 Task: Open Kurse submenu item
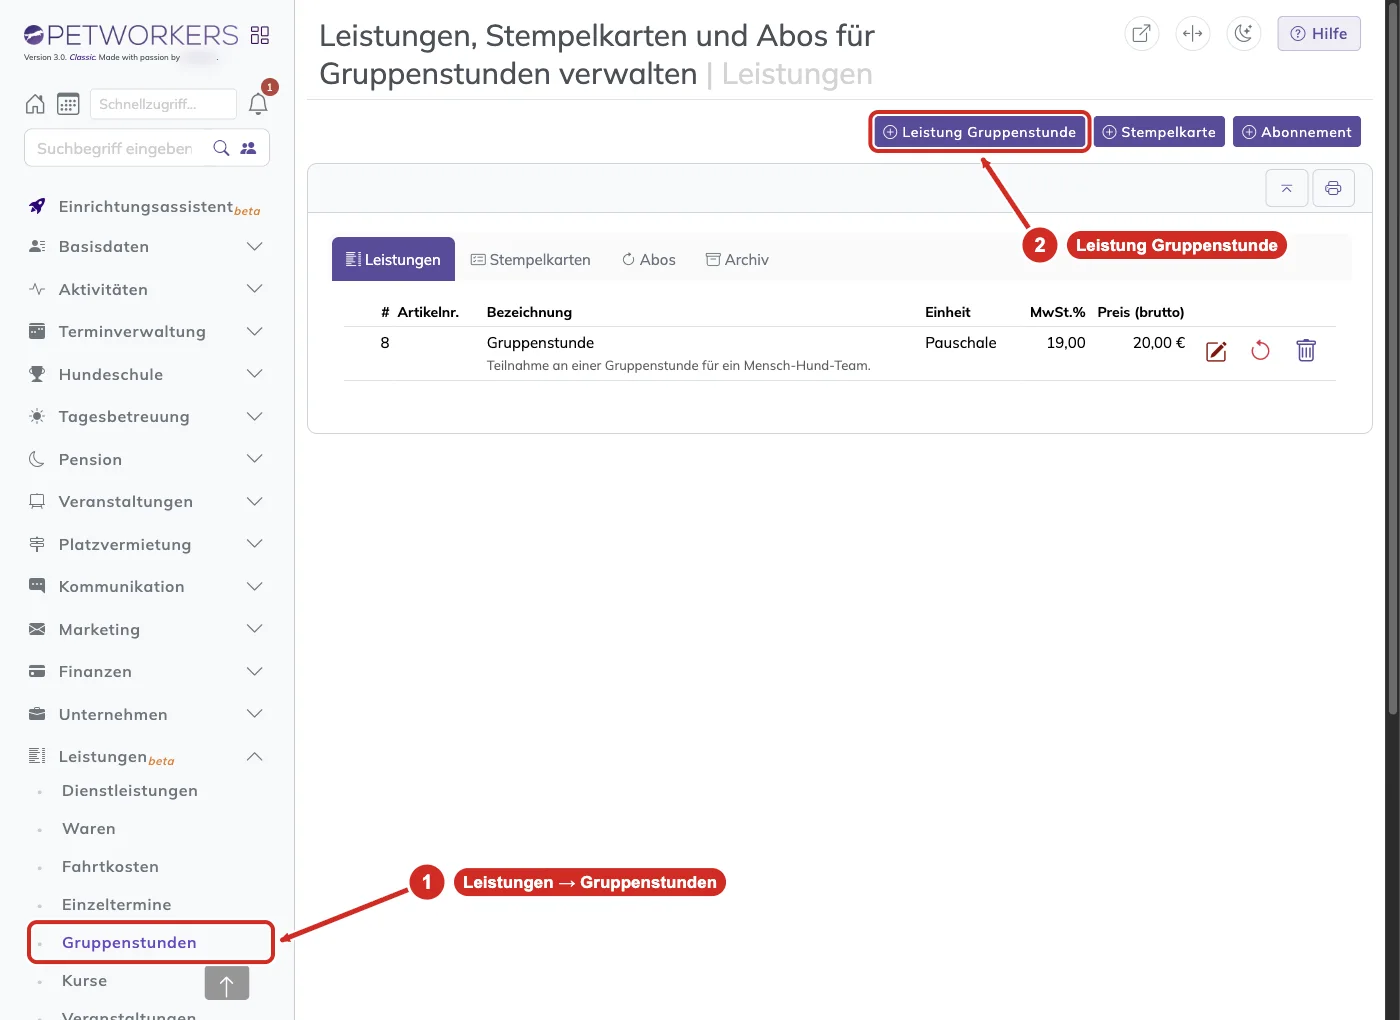[84, 981]
